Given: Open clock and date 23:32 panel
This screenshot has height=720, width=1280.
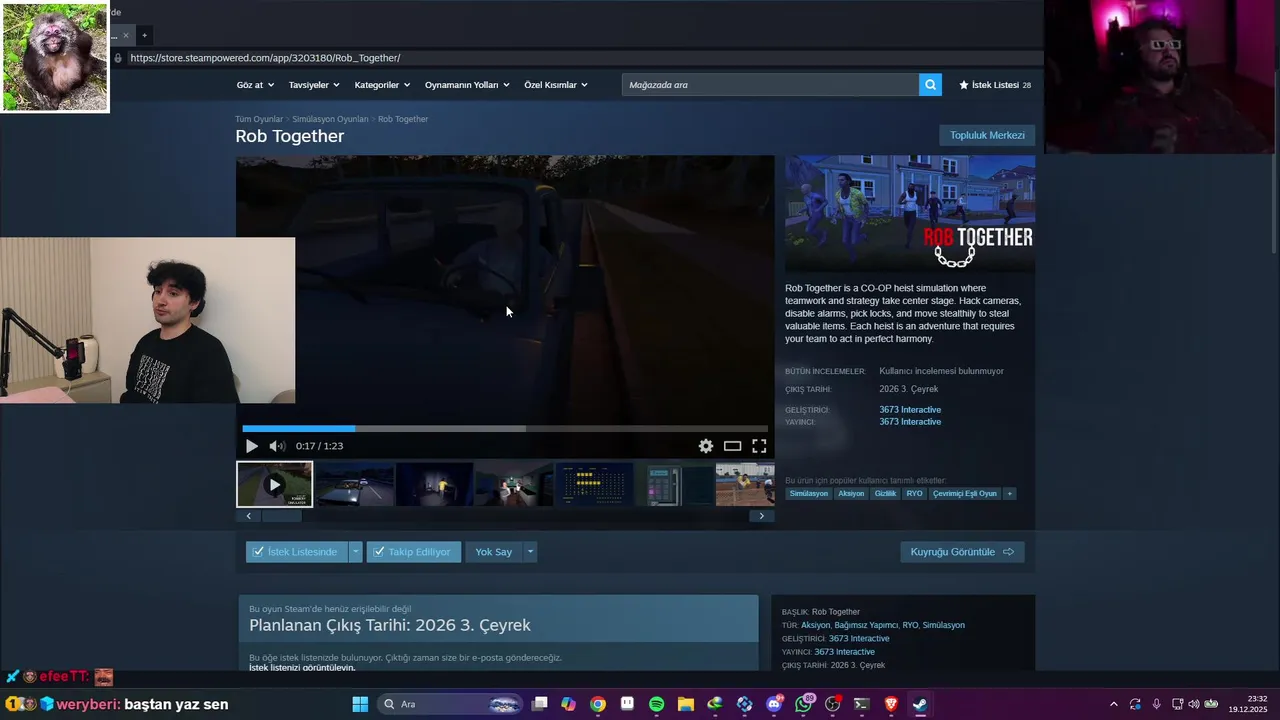Looking at the screenshot, I should (1248, 704).
